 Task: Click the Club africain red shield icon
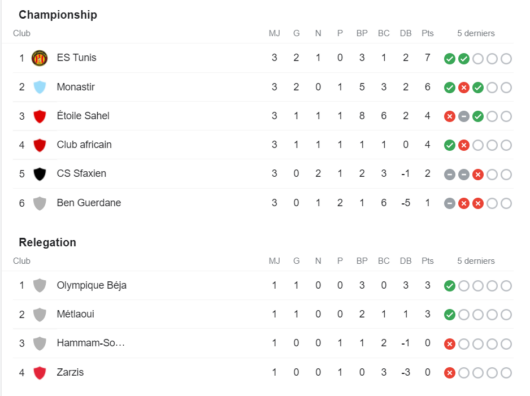click(40, 145)
